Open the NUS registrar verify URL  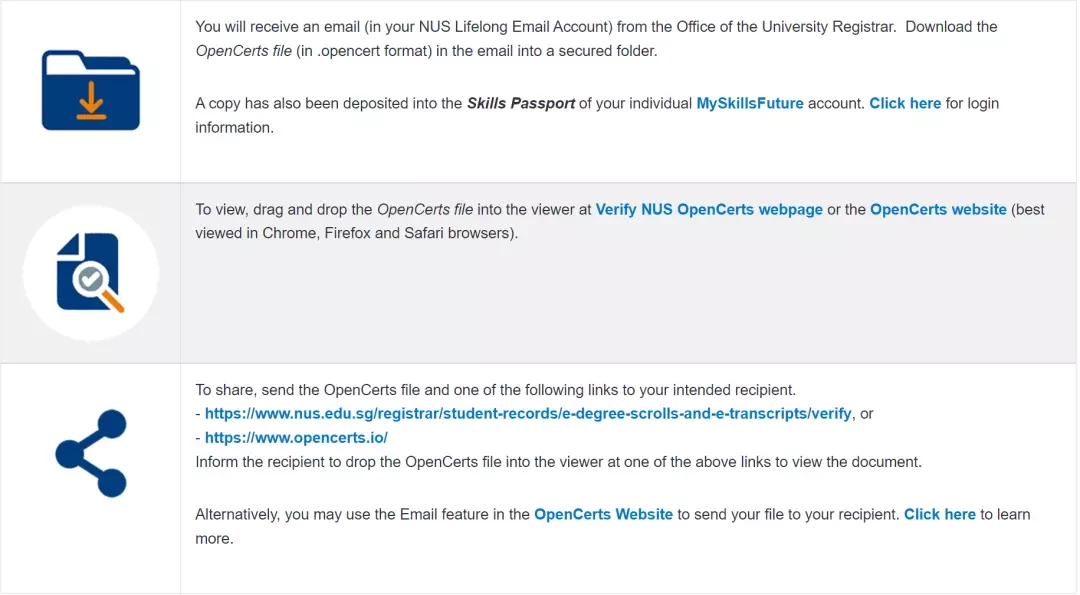528,414
